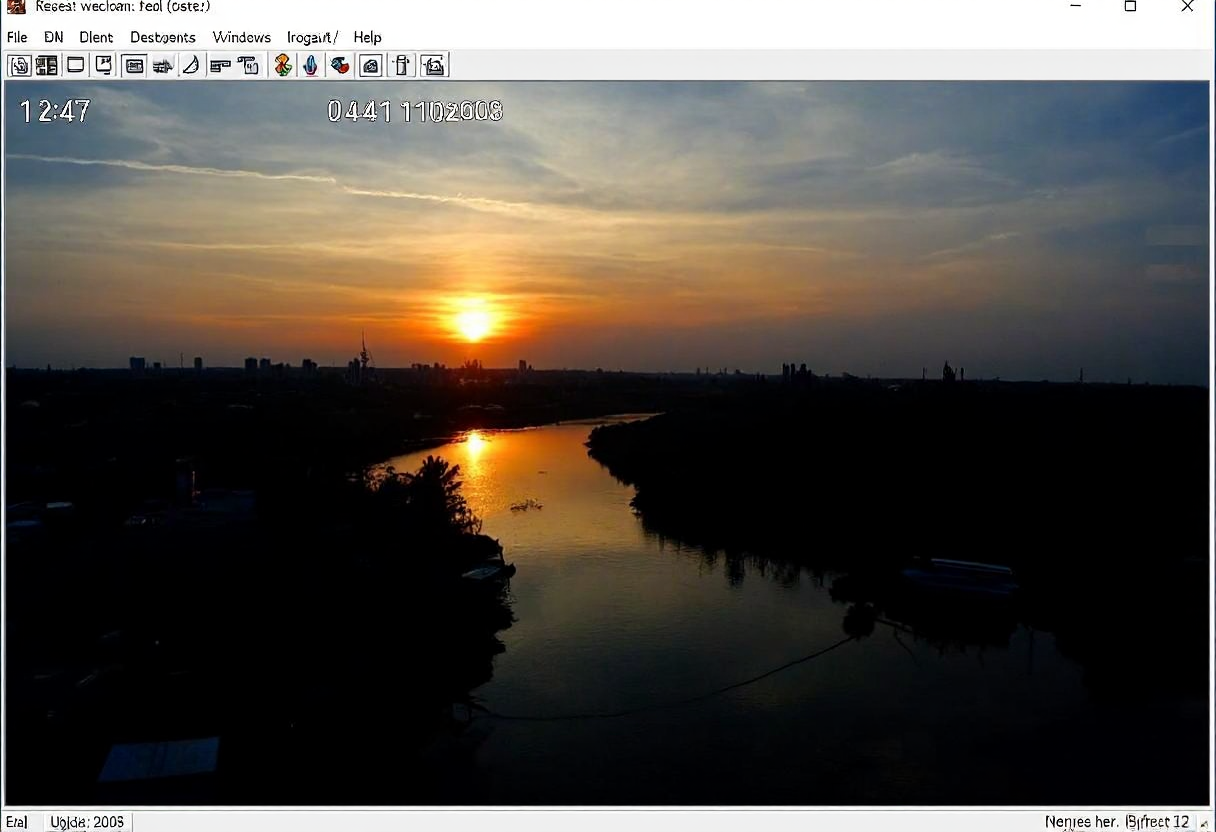The width and height of the screenshot is (1216, 832).
Task: Click the split-panel layout toolbar icon
Action: pyautogui.click(x=47, y=66)
